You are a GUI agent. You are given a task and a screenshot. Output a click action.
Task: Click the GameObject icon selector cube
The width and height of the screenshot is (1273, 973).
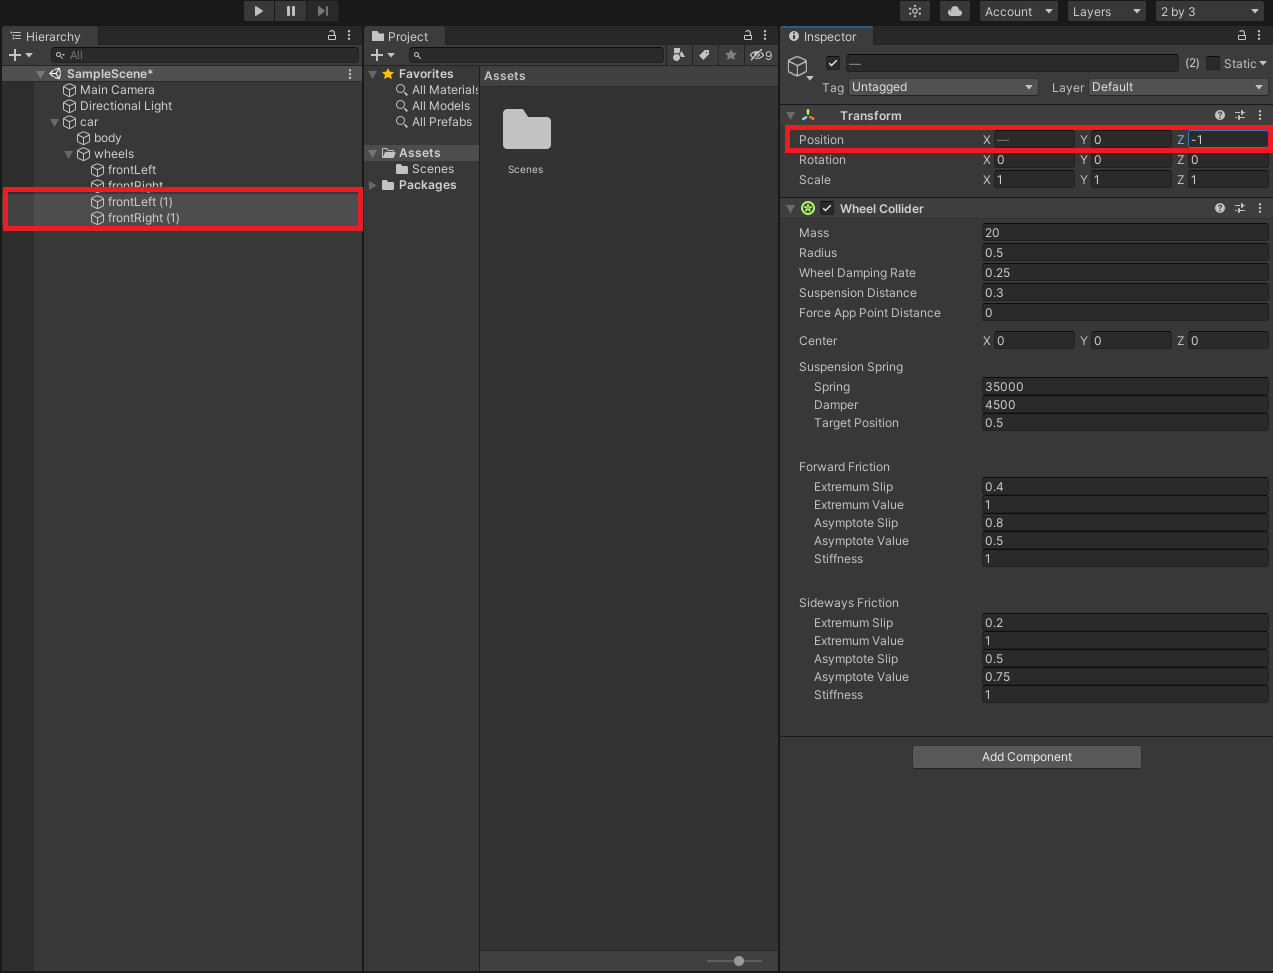click(798, 67)
